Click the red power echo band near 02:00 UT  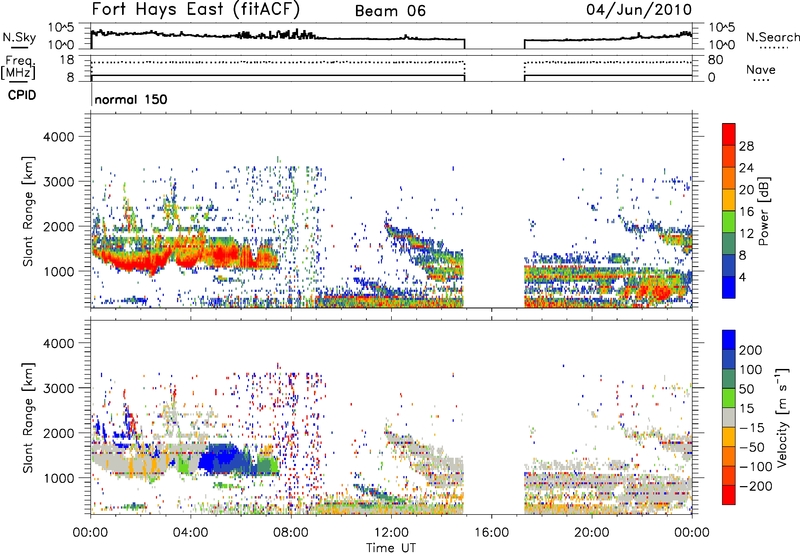[x=138, y=261]
